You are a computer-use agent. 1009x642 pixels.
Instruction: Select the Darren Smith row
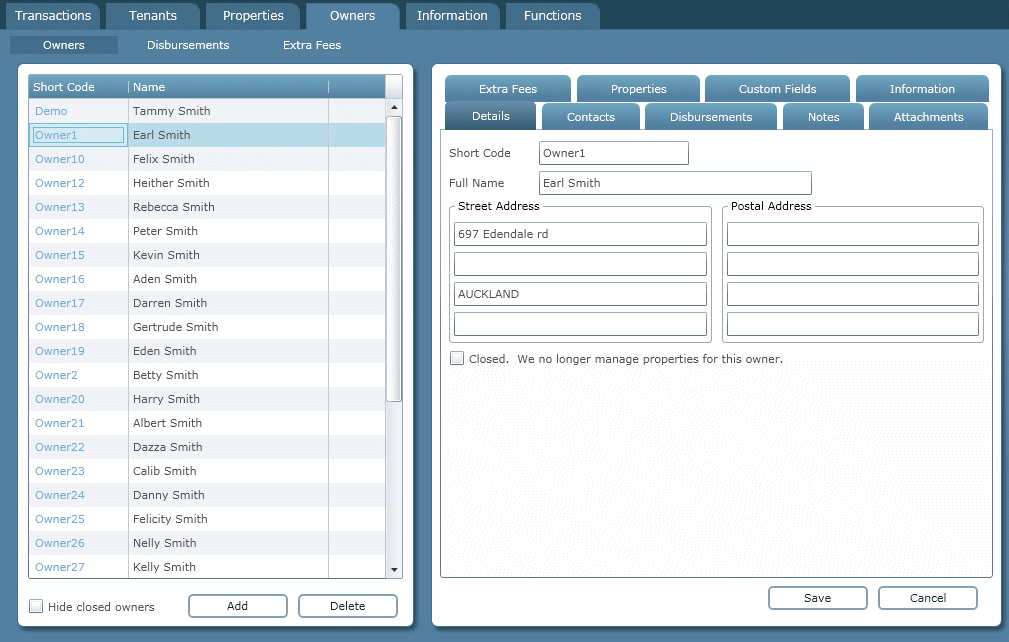[207, 303]
